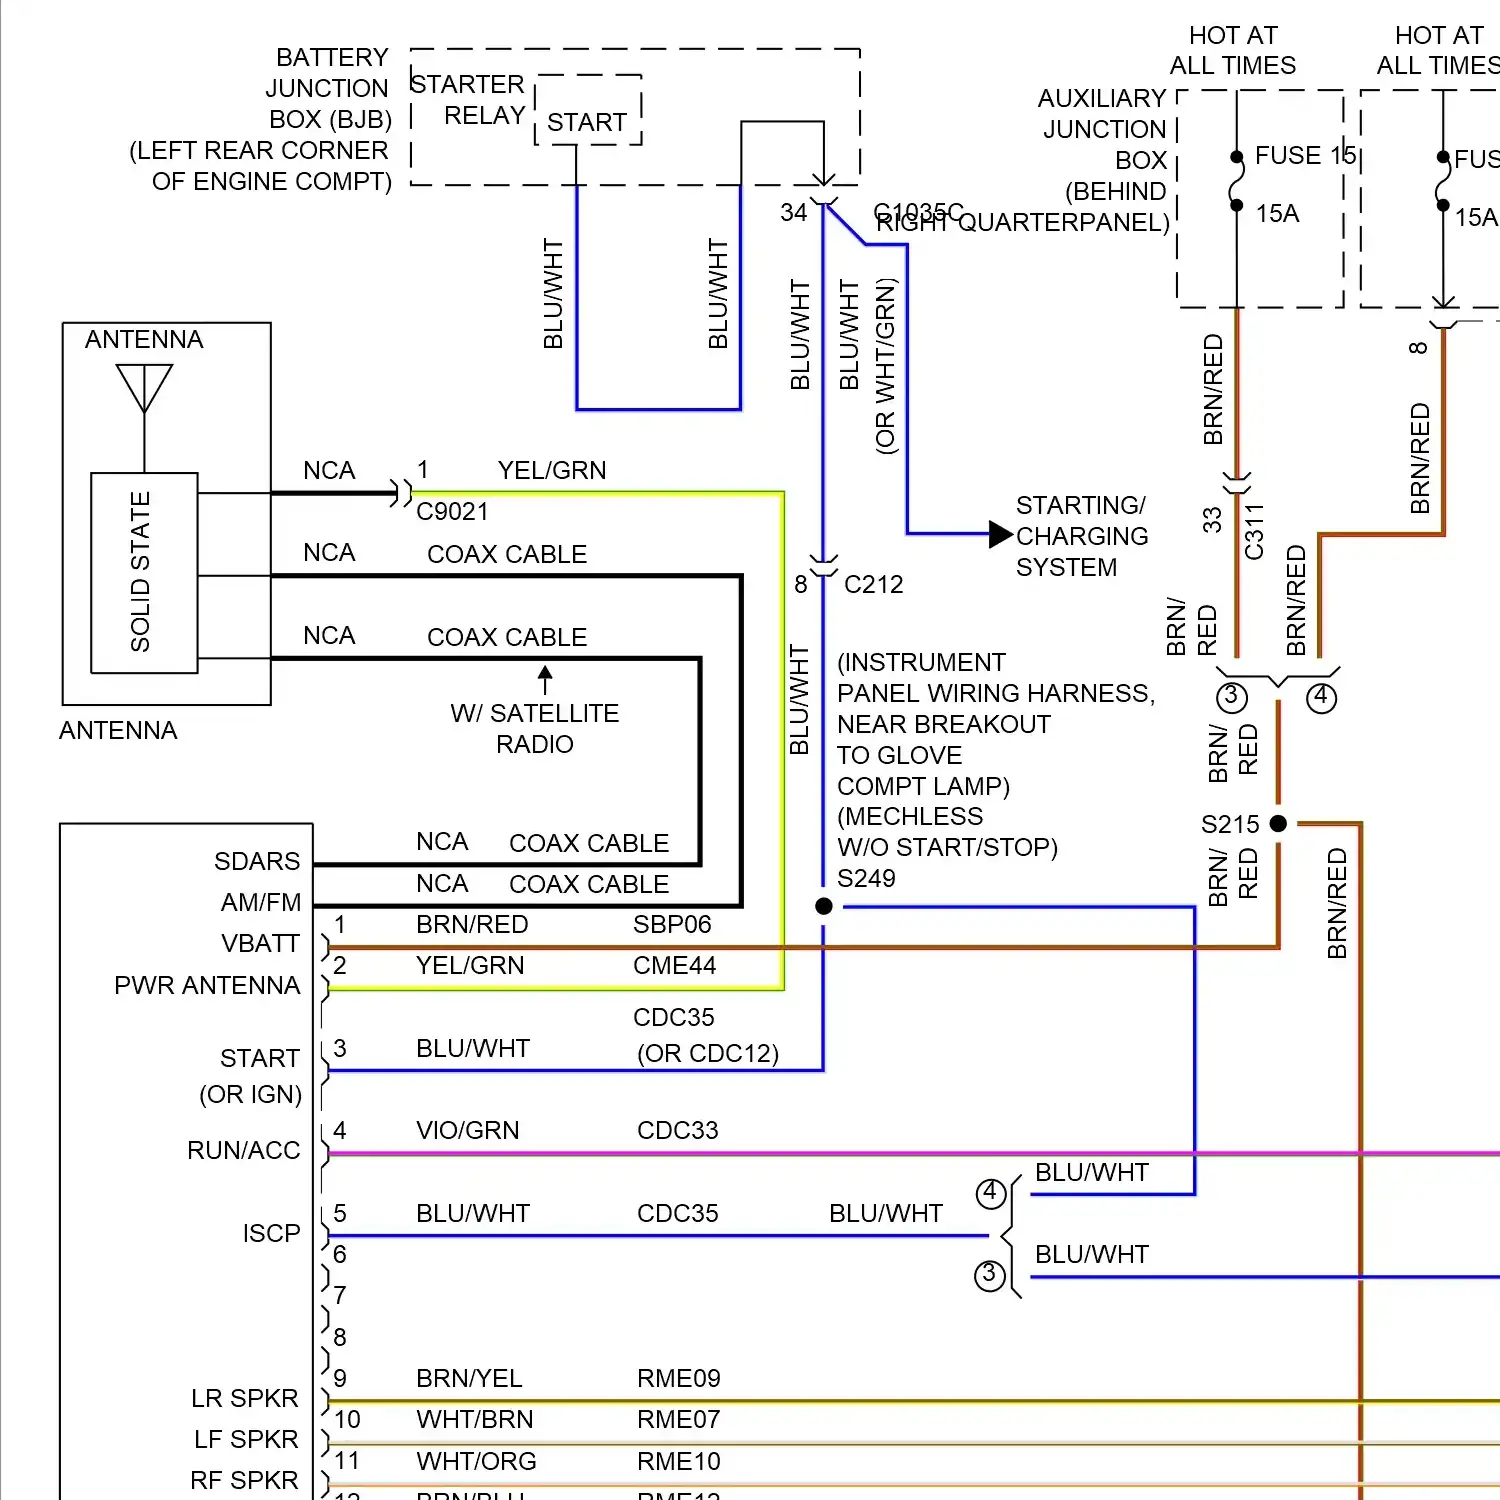
Task: Click the arrowhead pointing to STARTING/CHARGING SYSTEM
Action: (x=1001, y=534)
